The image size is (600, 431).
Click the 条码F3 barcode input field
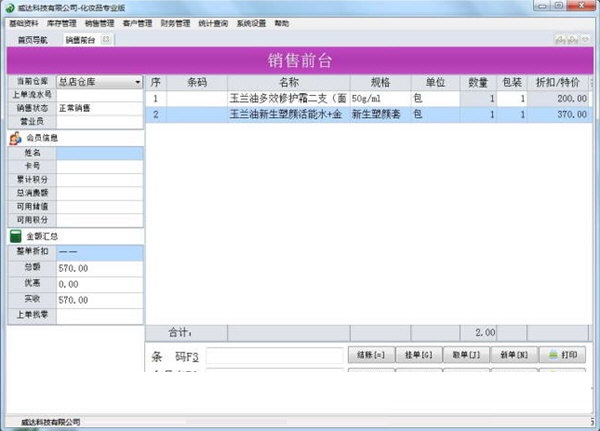[275, 356]
